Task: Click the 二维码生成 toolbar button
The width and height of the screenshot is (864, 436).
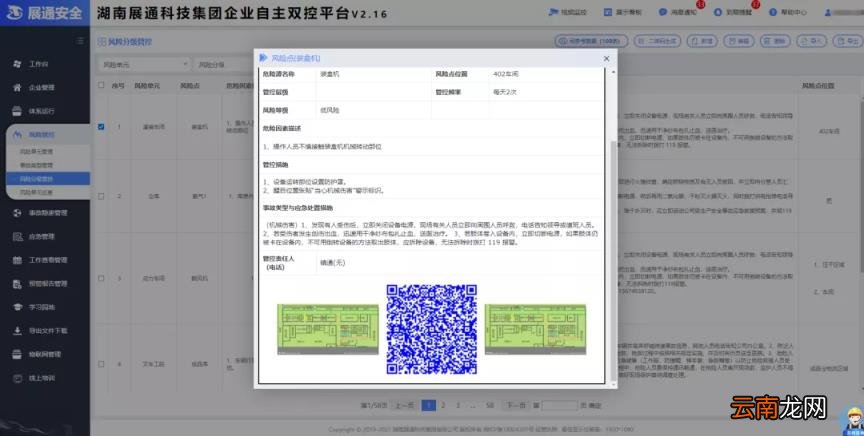Action: [x=657, y=41]
